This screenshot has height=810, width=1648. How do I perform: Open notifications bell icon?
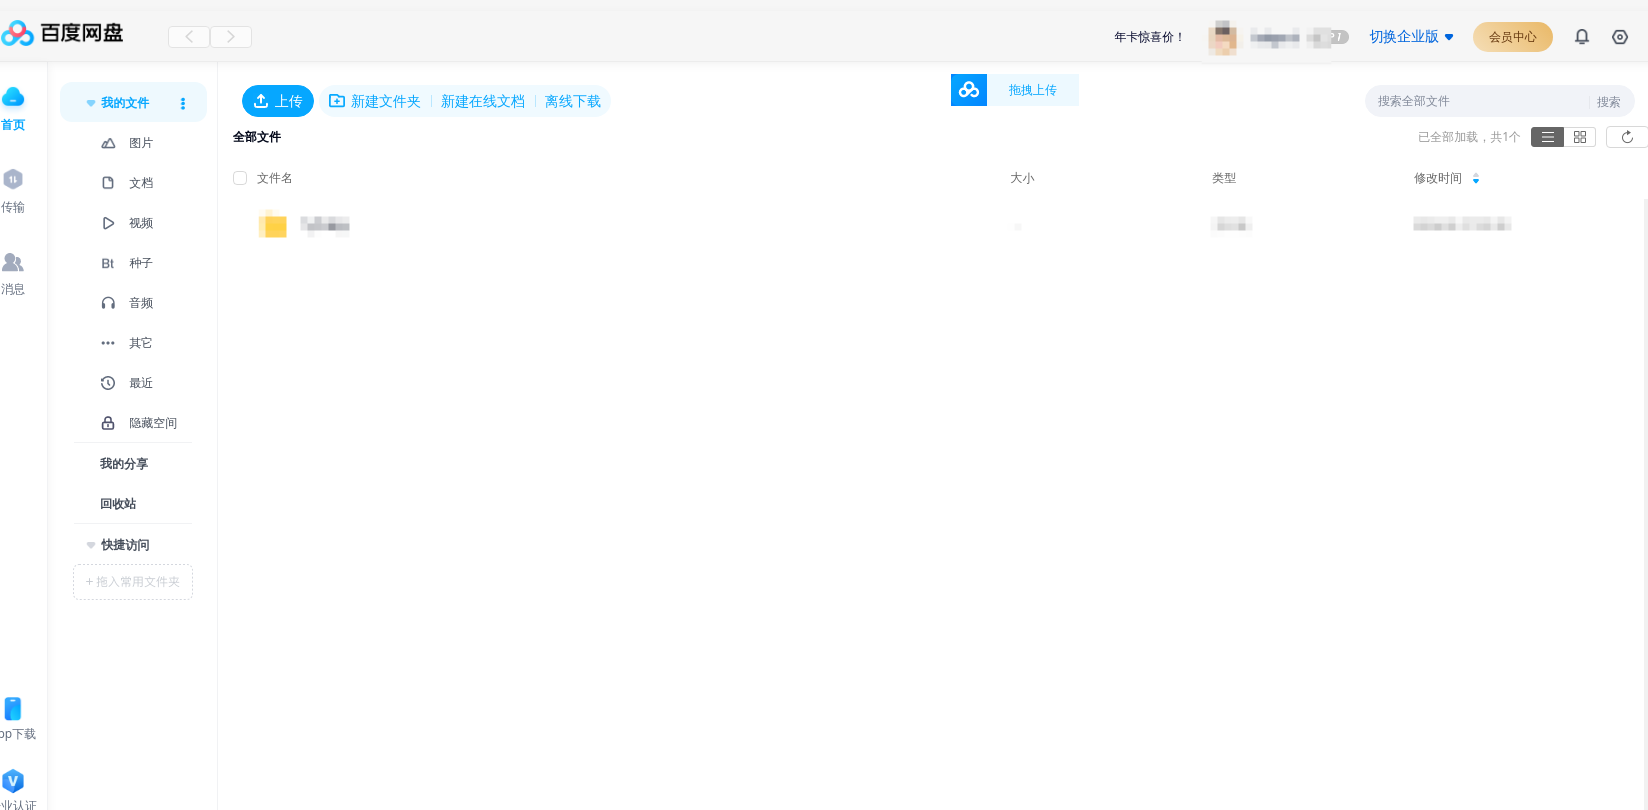[x=1582, y=37]
